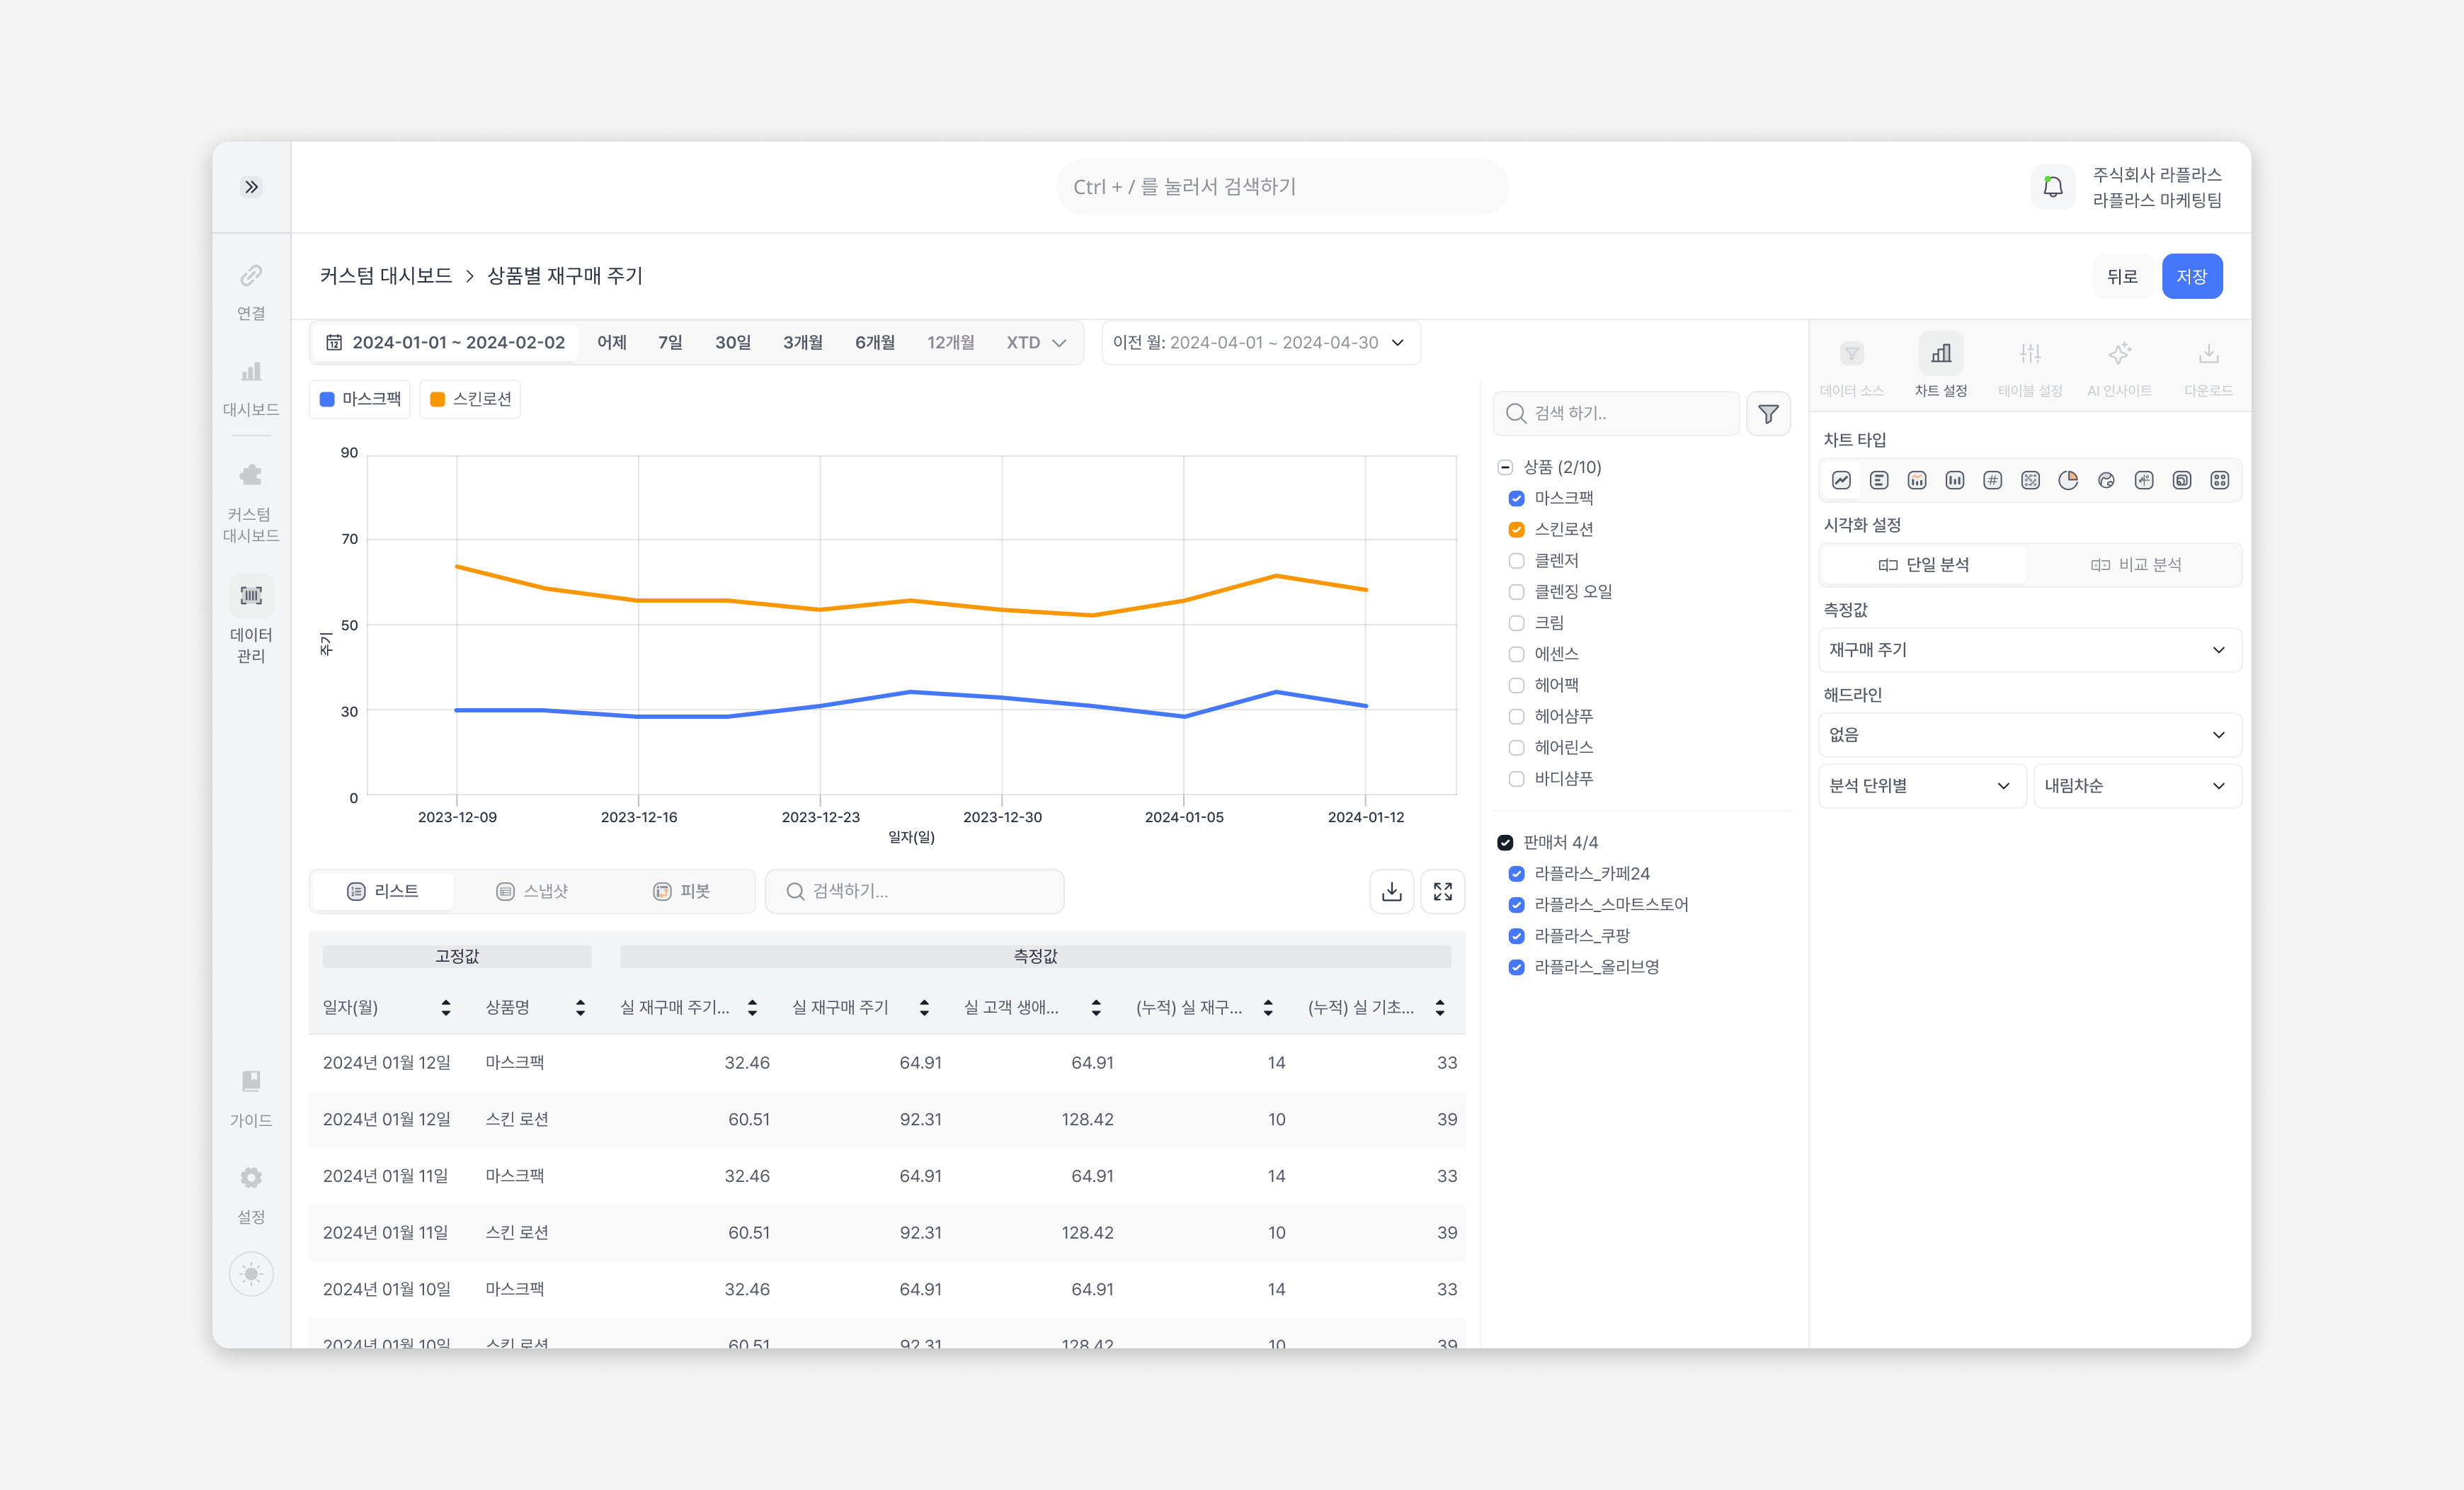Viewport: 2464px width, 1490px height.
Task: Click the Ctrl + / global search field
Action: 1282,187
